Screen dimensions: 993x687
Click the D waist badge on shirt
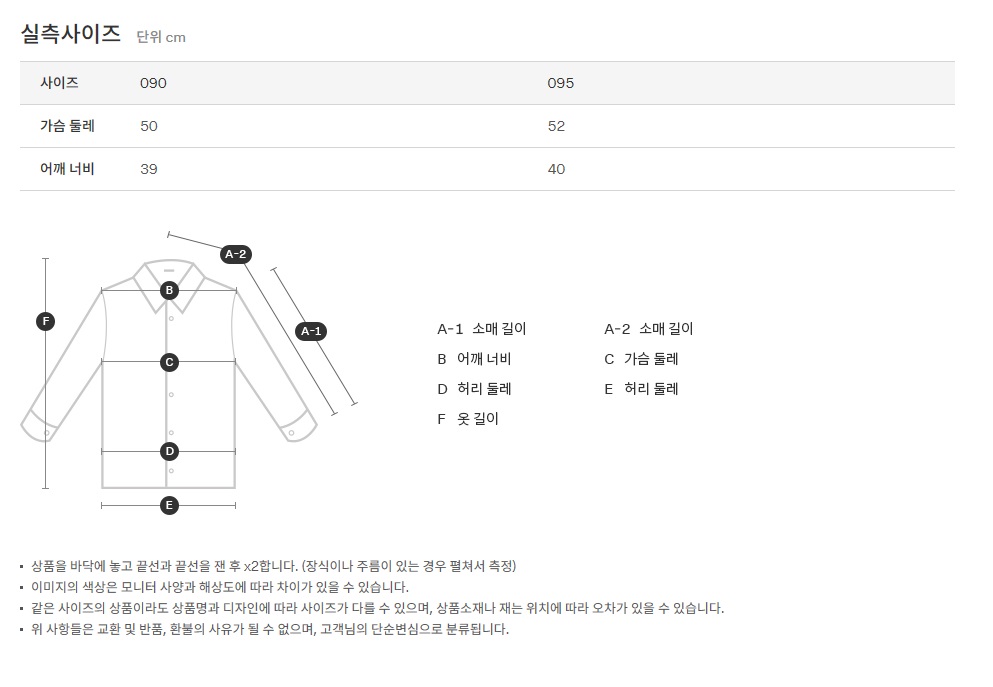tap(169, 451)
